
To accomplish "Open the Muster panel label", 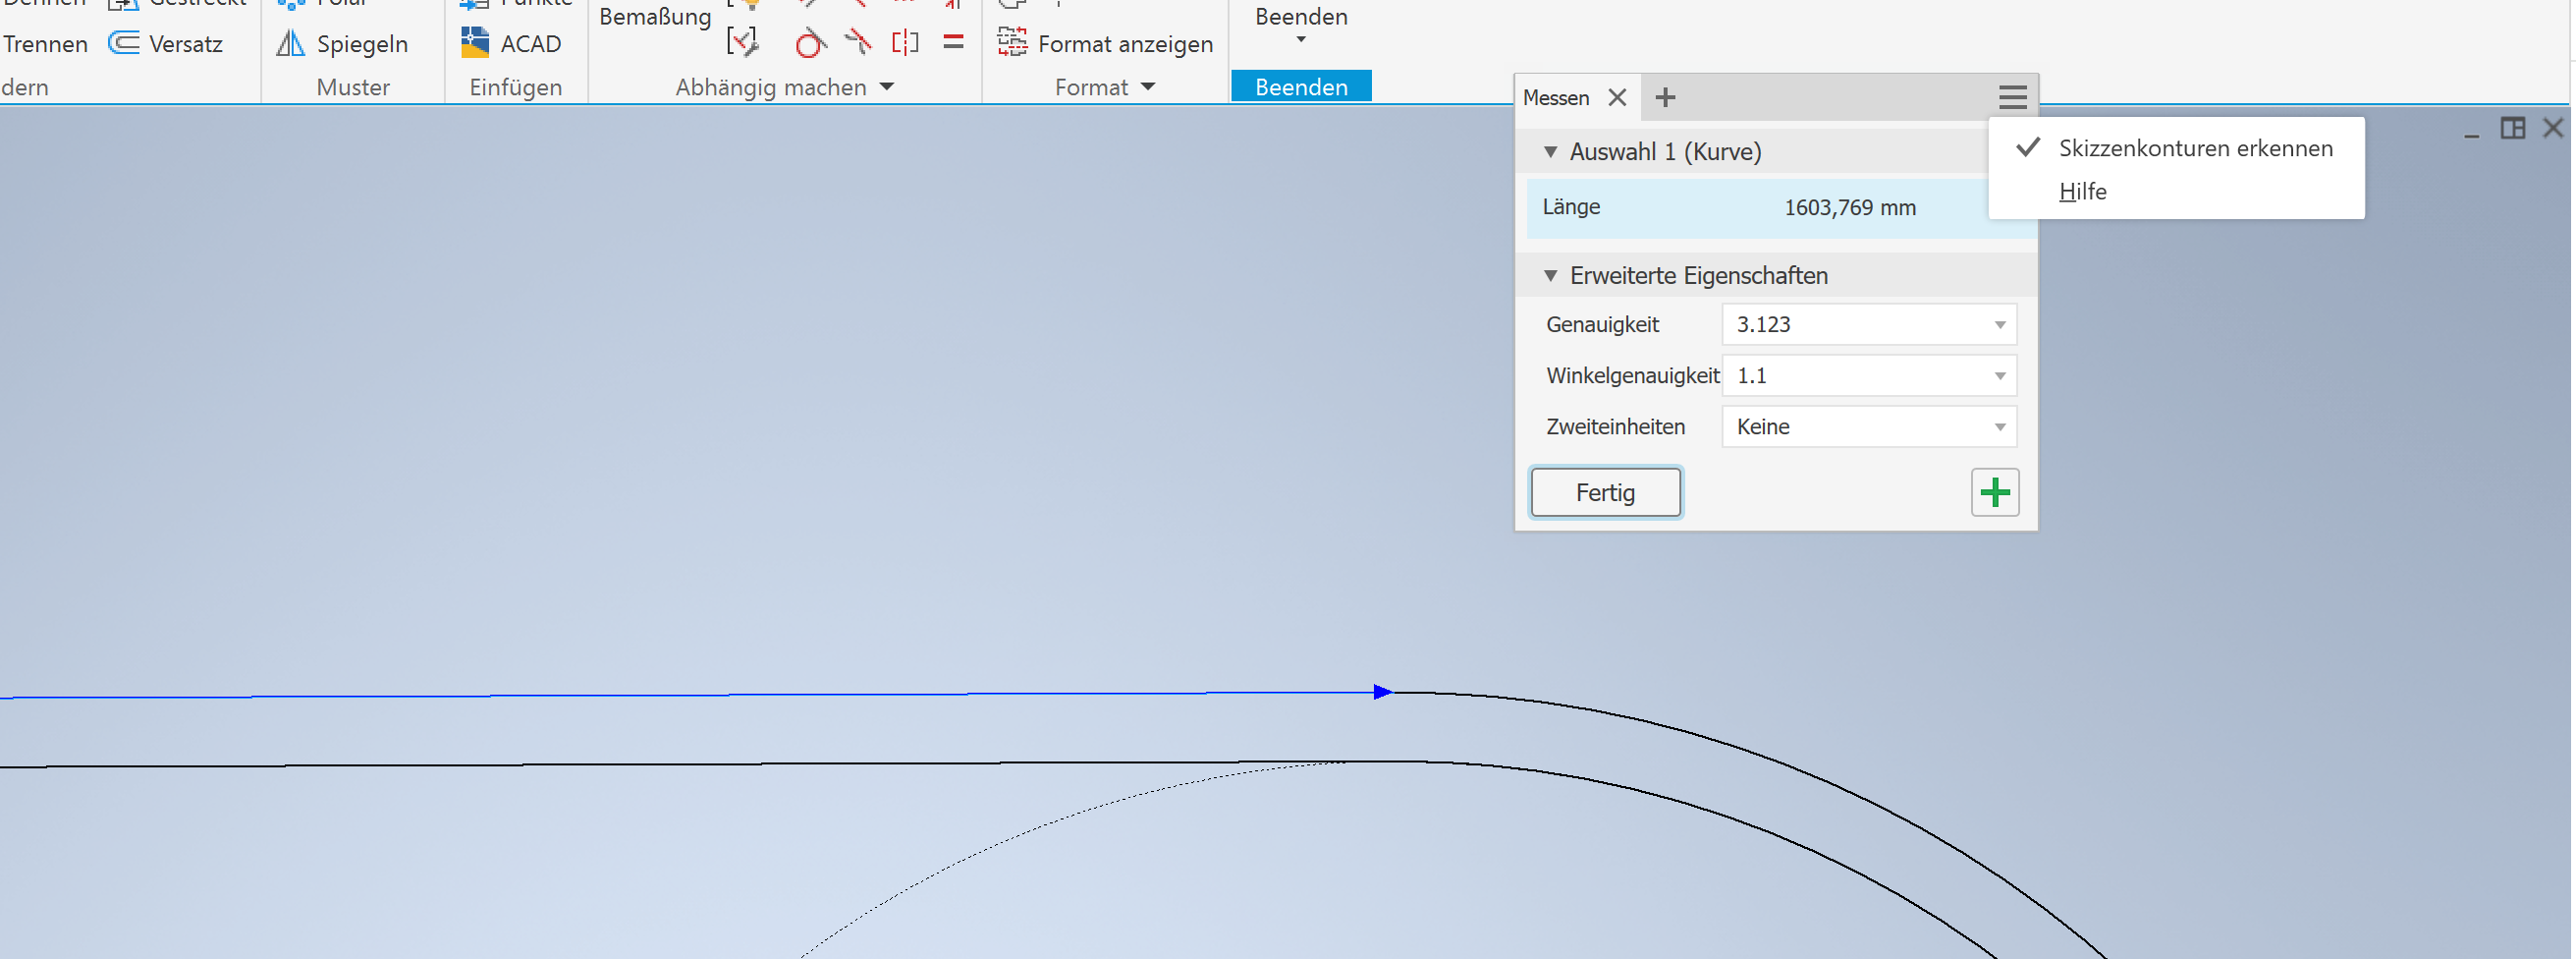I will click(x=353, y=87).
